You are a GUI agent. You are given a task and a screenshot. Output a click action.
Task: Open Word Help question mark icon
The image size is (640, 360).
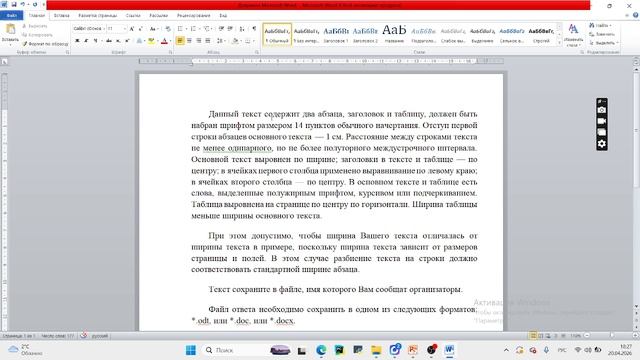pyautogui.click(x=635, y=16)
